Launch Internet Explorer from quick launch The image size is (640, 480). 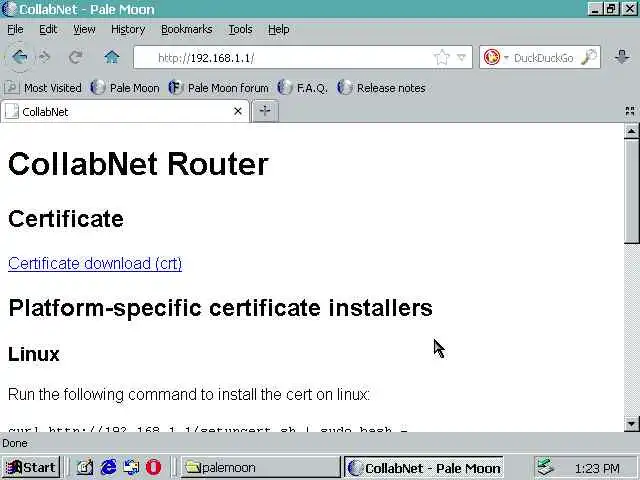108,467
